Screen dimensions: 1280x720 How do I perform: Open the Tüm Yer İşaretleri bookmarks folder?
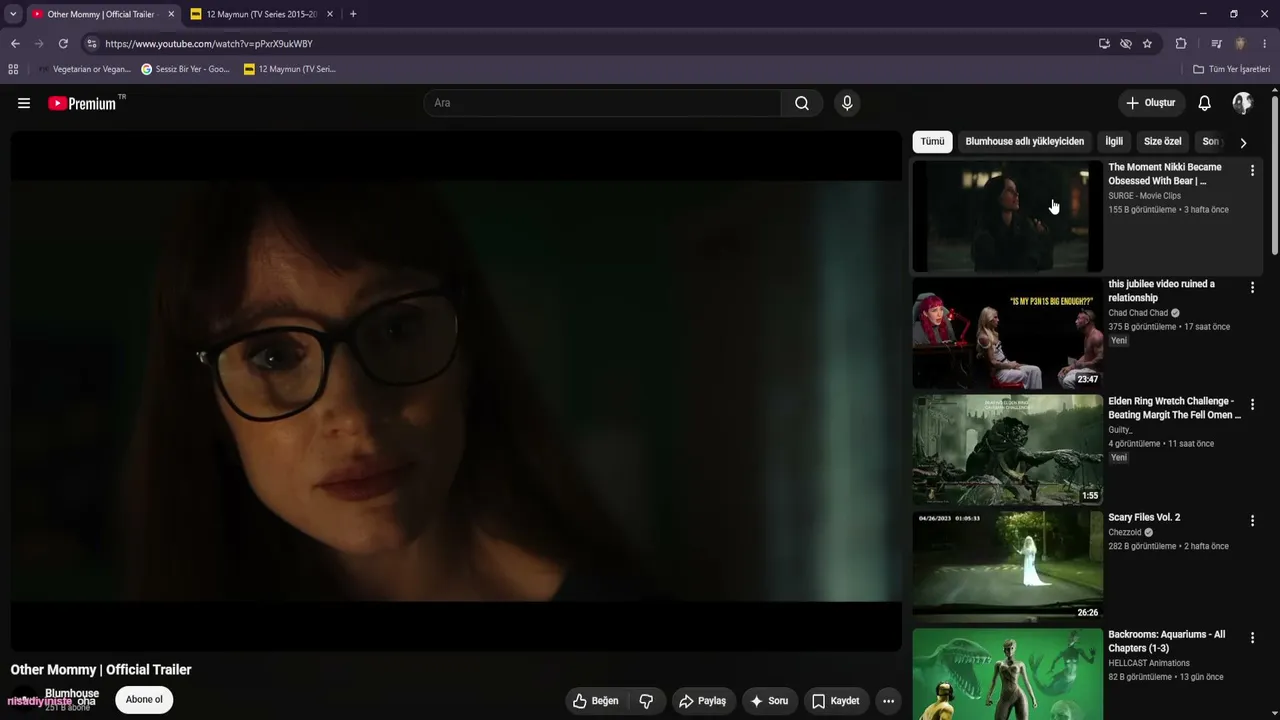click(x=1231, y=69)
